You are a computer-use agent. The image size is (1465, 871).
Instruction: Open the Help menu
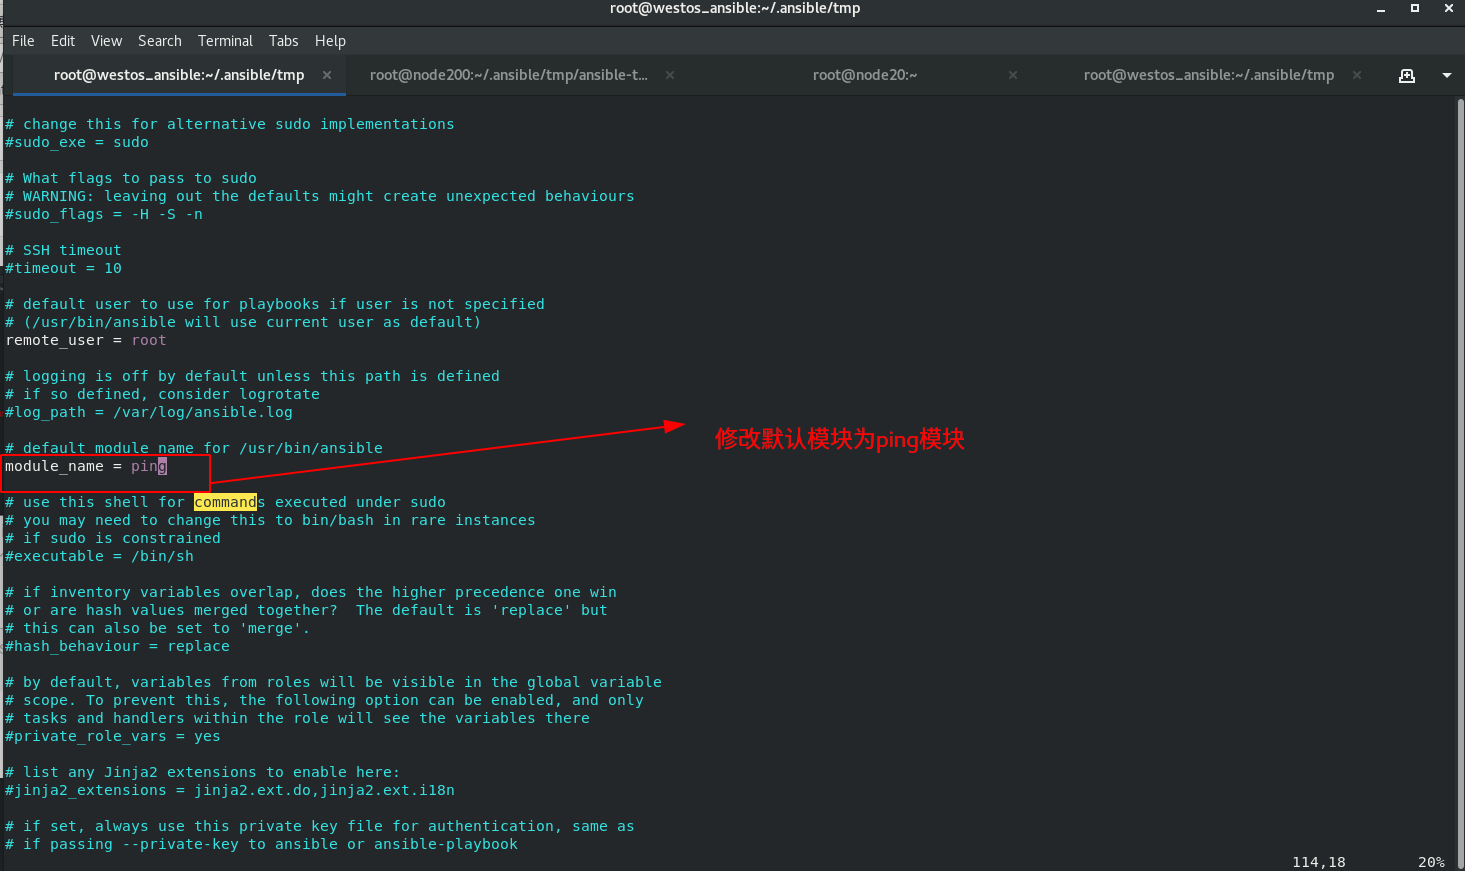click(x=330, y=41)
